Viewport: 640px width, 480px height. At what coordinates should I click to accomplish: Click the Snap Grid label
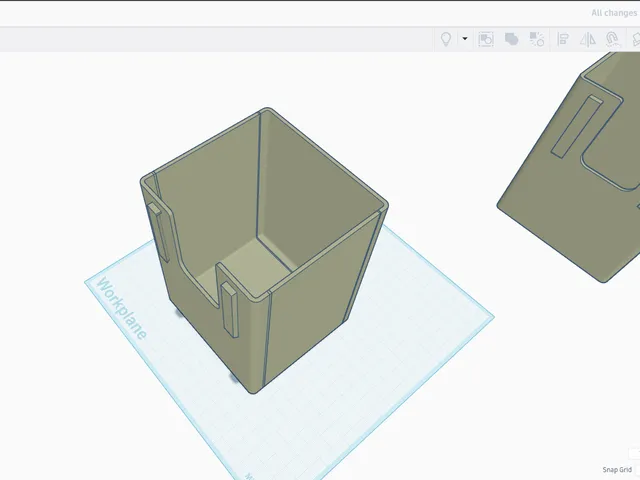coord(617,470)
